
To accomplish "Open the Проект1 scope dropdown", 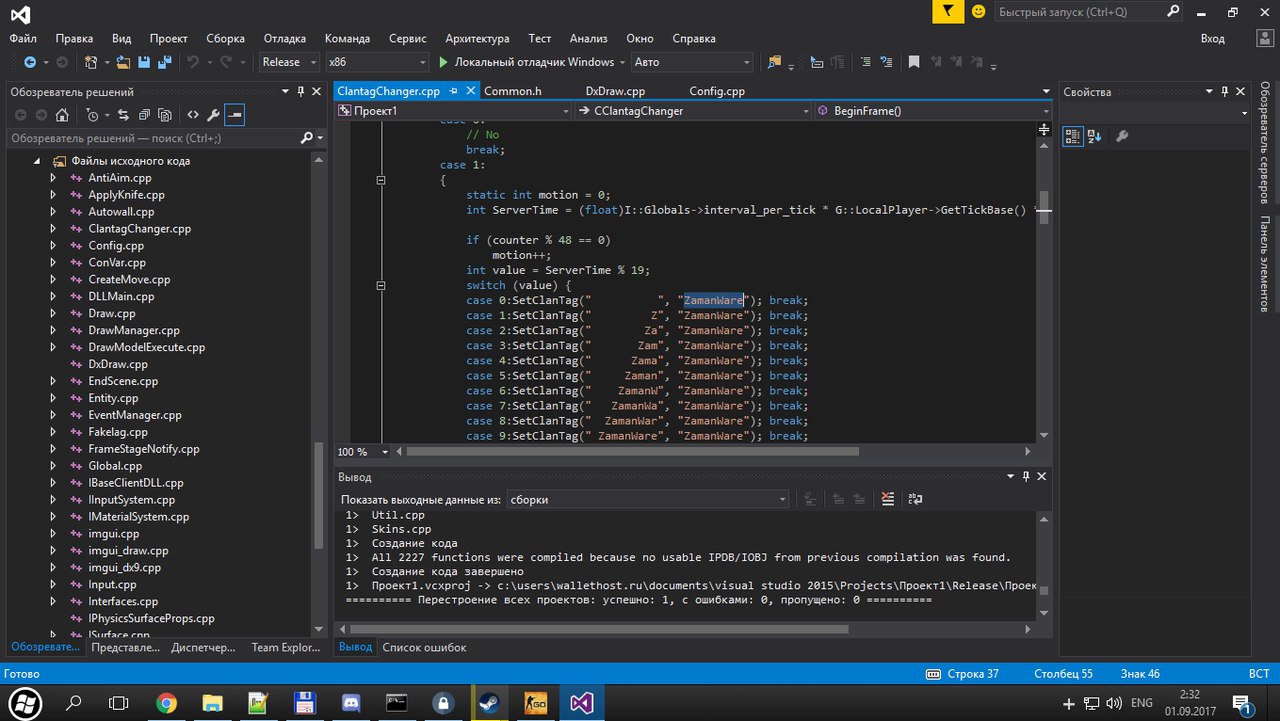I will (x=454, y=111).
